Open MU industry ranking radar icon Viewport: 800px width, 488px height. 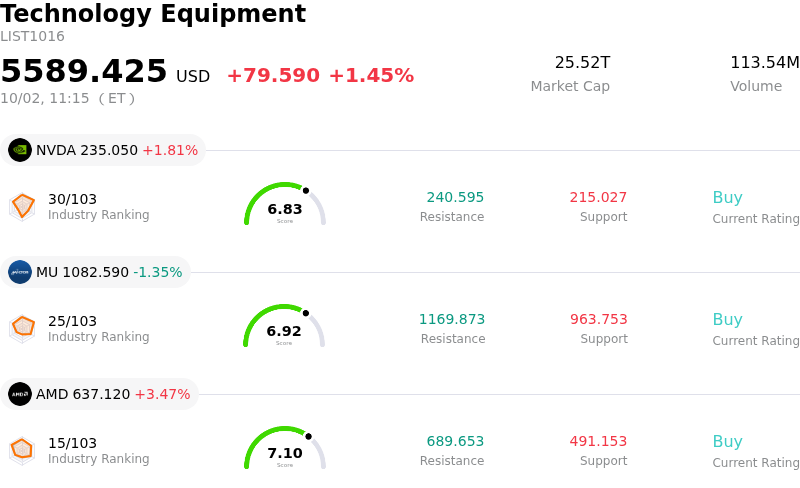coord(22,328)
